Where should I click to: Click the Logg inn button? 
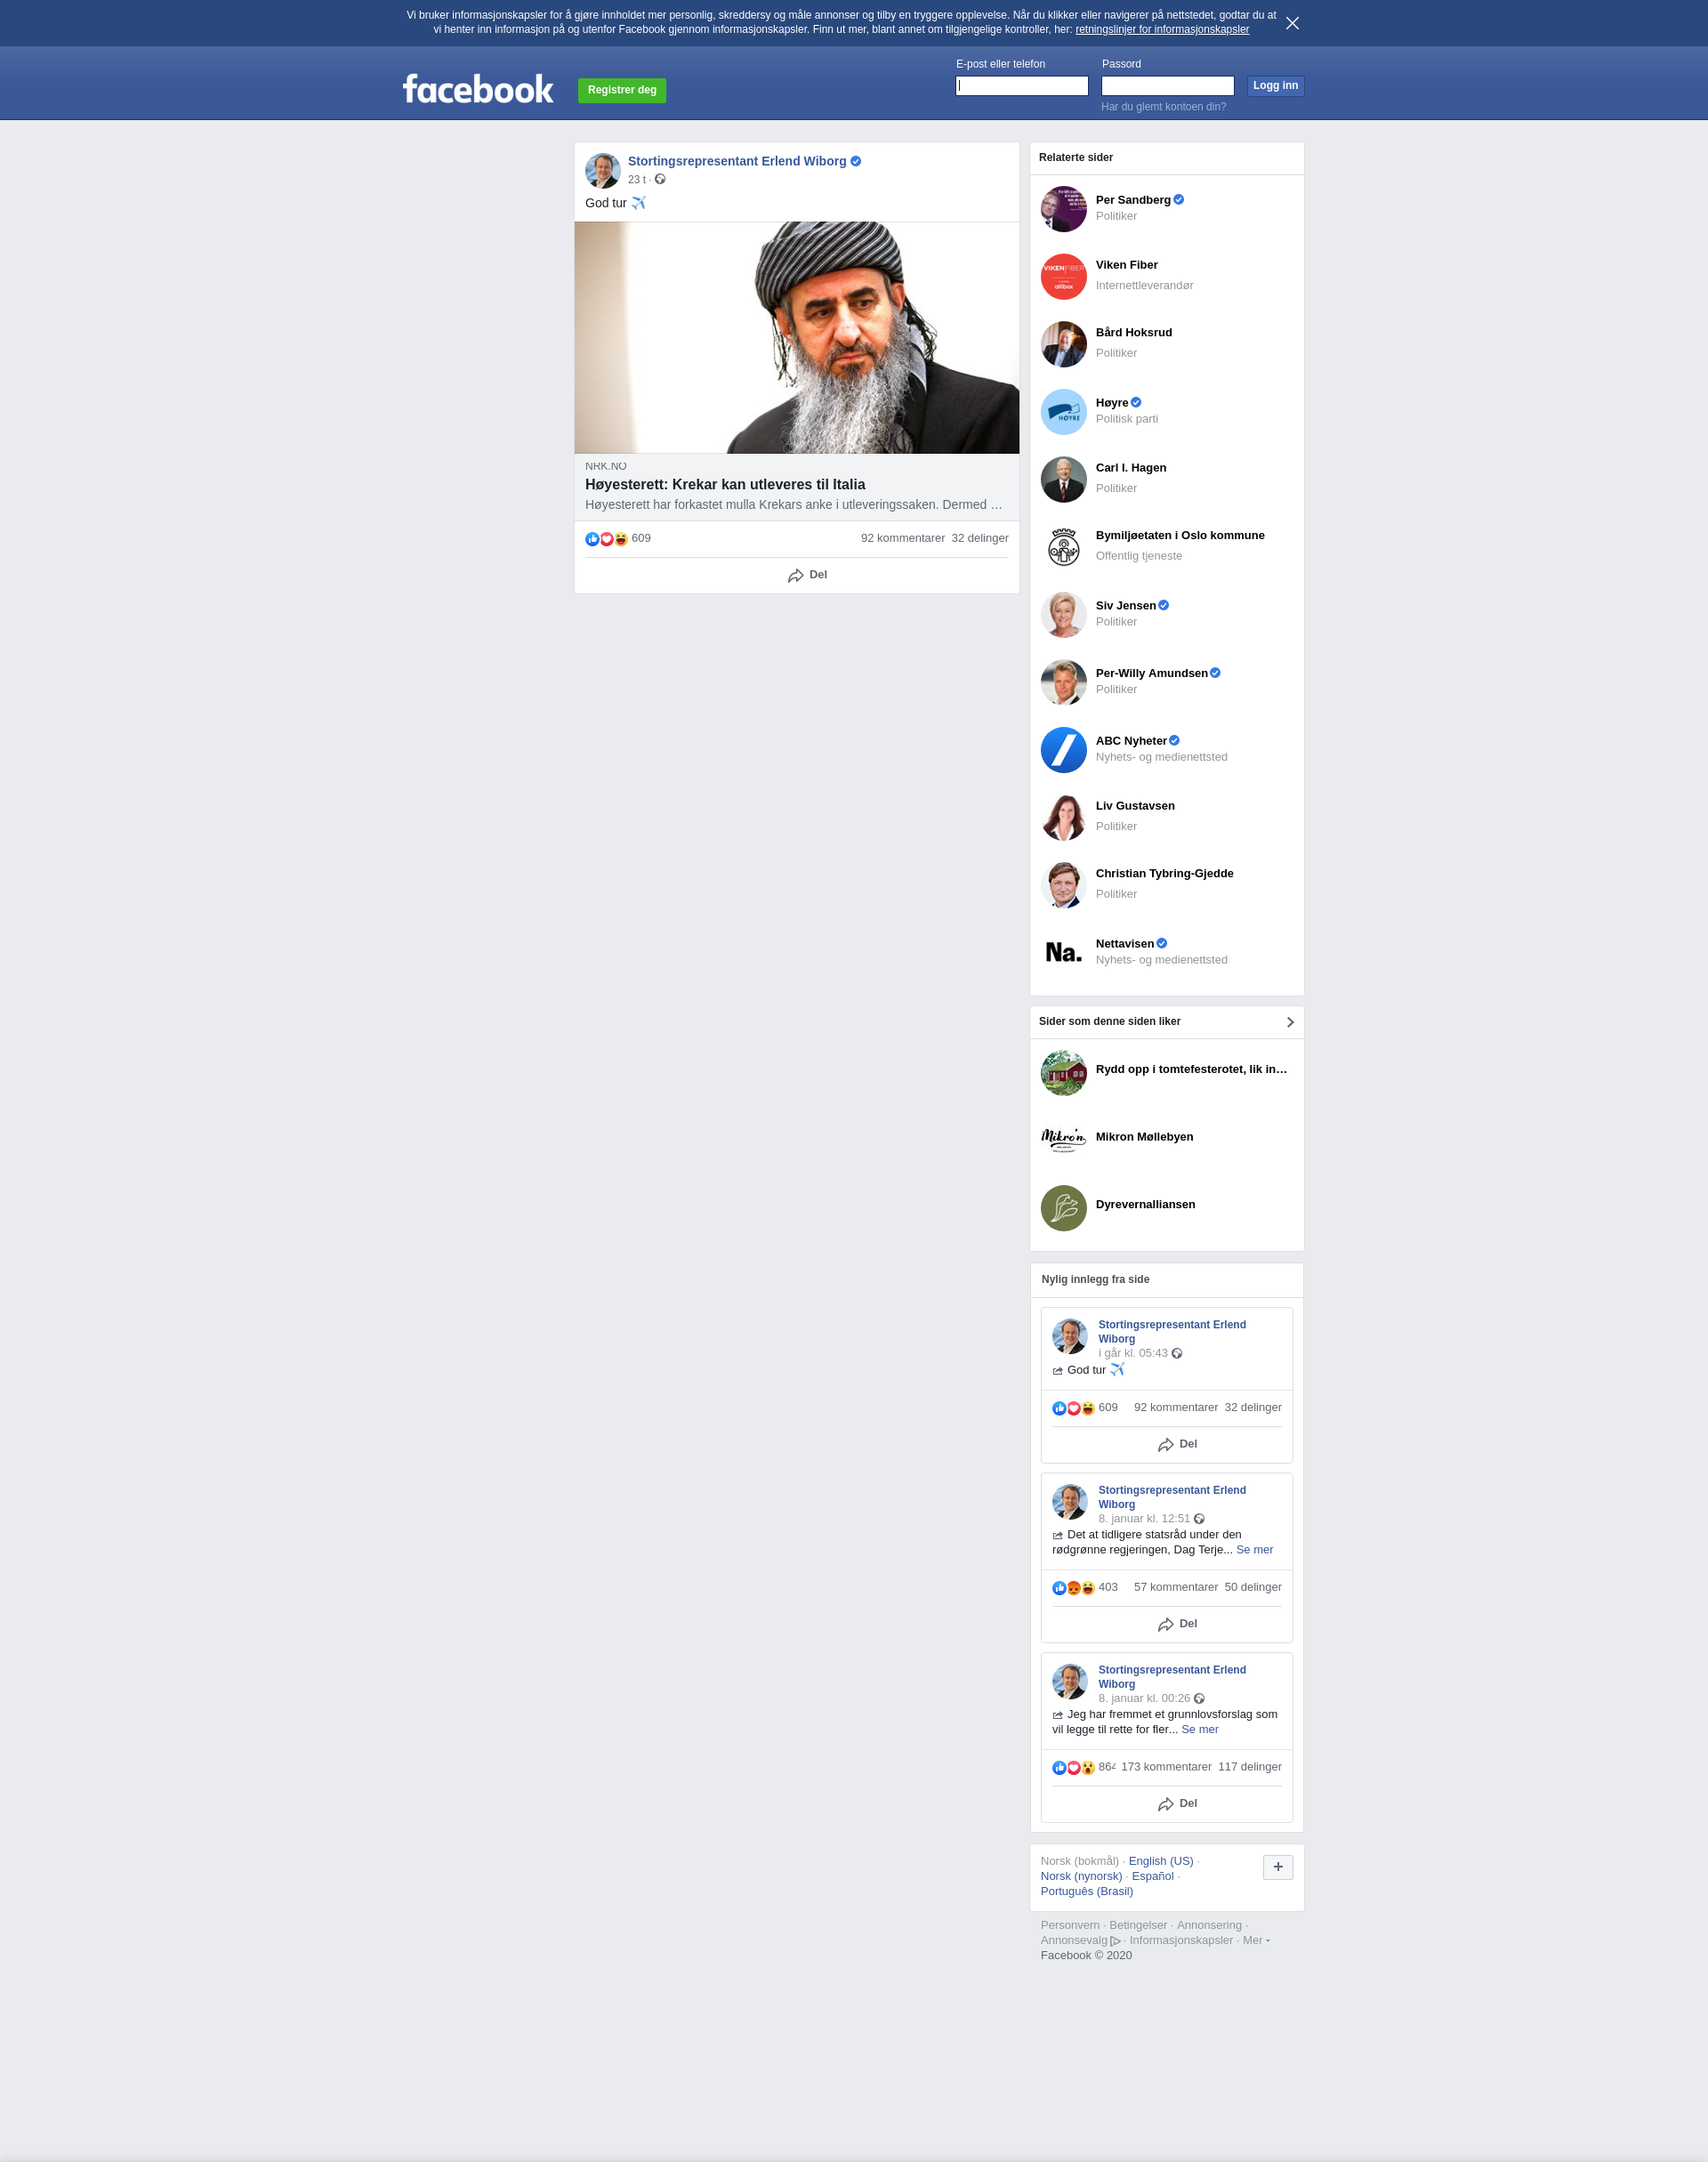pos(1275,86)
